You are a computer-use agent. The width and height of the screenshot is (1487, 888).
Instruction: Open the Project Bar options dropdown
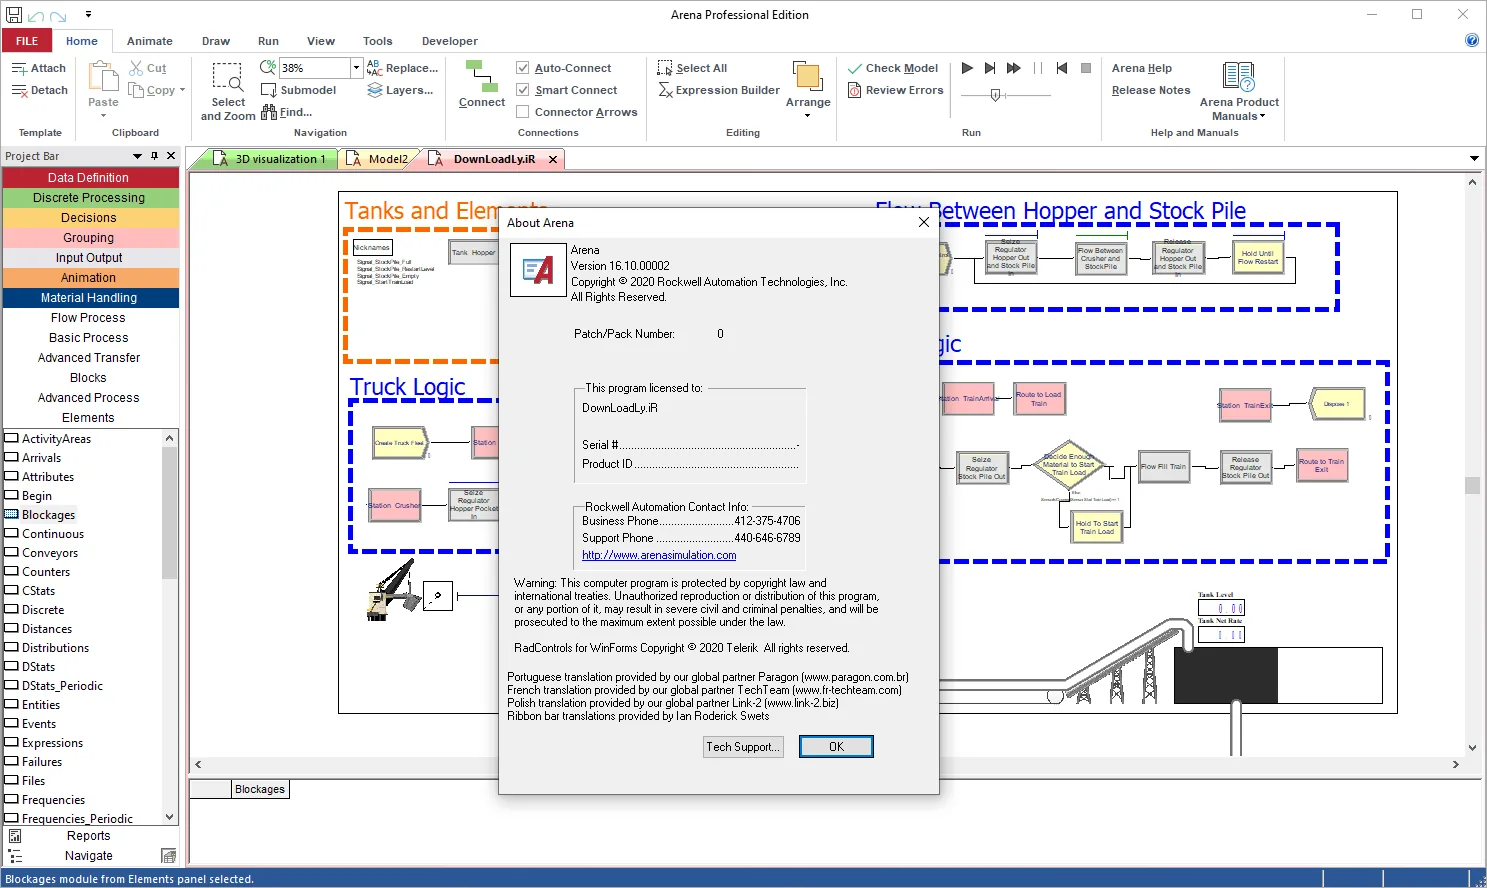click(138, 156)
